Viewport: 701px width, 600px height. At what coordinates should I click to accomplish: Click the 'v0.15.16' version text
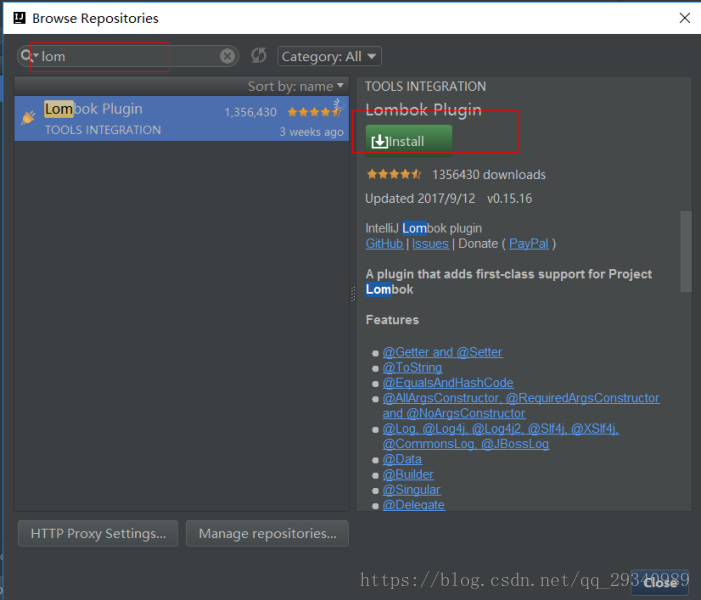point(510,199)
